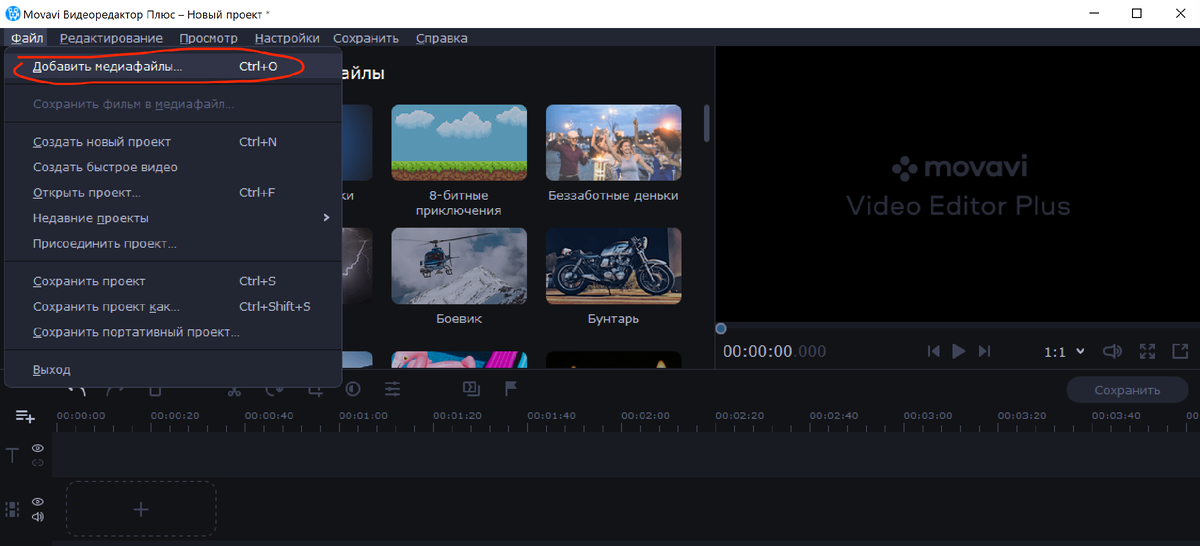Choose Создать новый проект
This screenshot has width=1200, height=546.
point(173,142)
